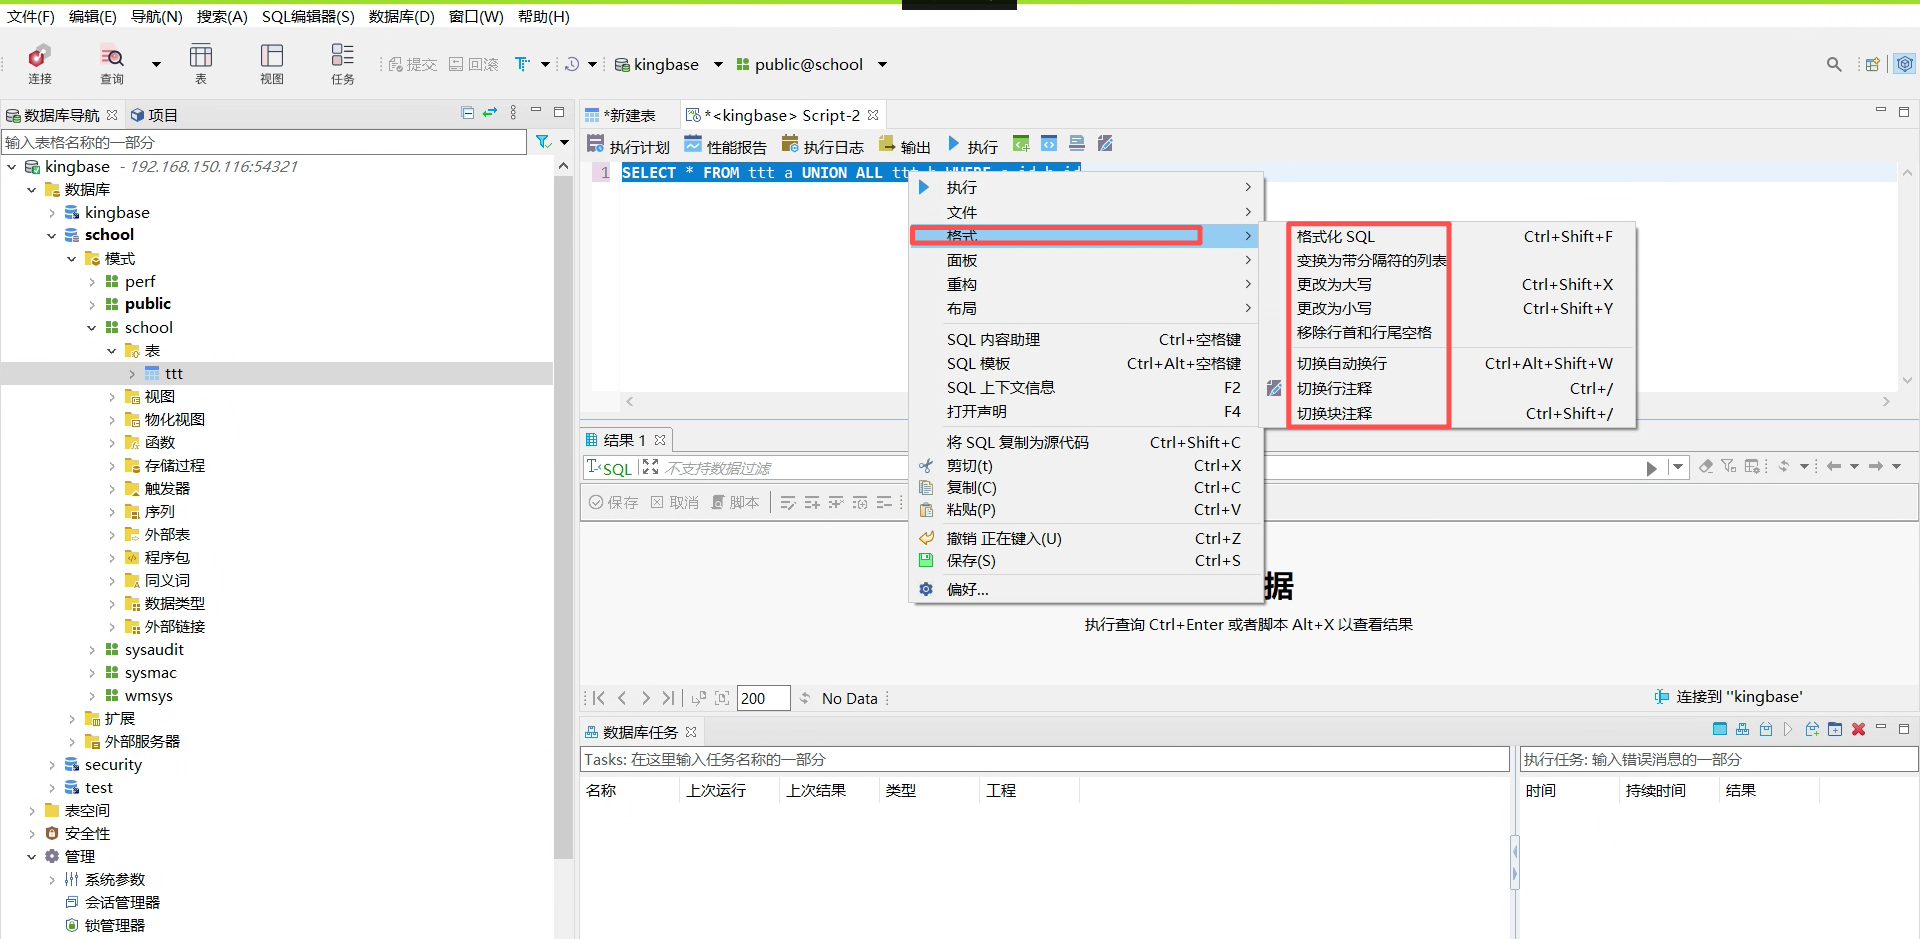Toggle 切换行注释 line comment
The width and height of the screenshot is (1920, 939).
pyautogui.click(x=1334, y=389)
